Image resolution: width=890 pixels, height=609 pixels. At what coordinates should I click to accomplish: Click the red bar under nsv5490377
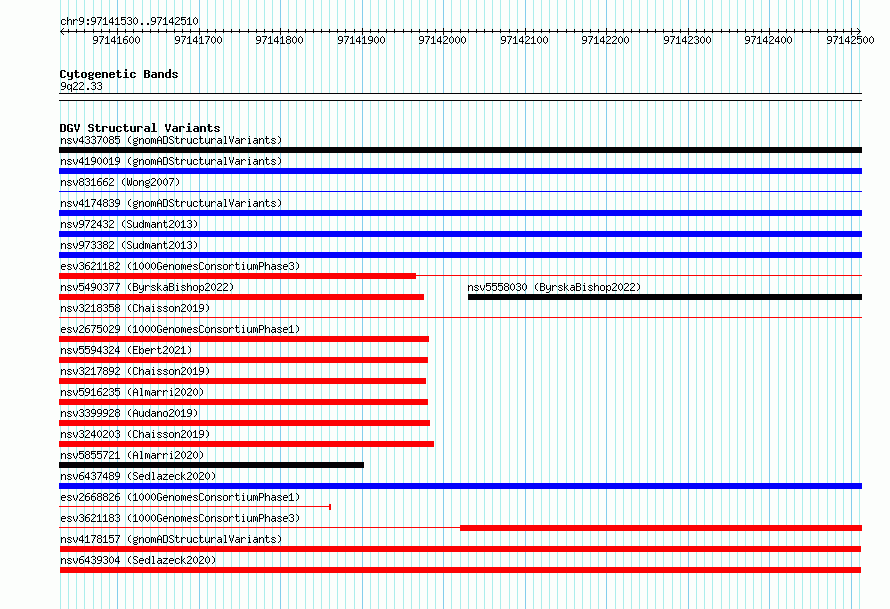pos(241,297)
